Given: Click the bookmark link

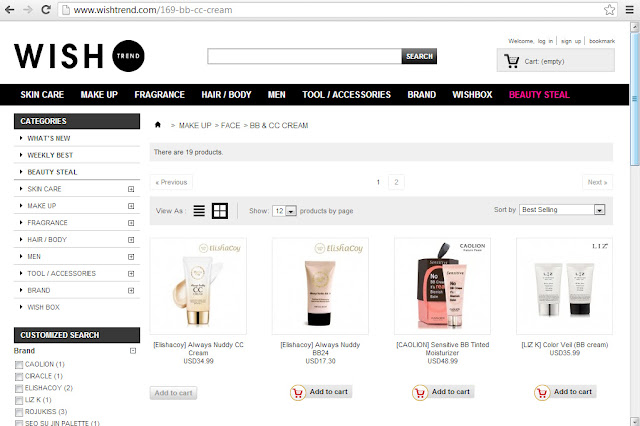Looking at the screenshot, I should (602, 41).
